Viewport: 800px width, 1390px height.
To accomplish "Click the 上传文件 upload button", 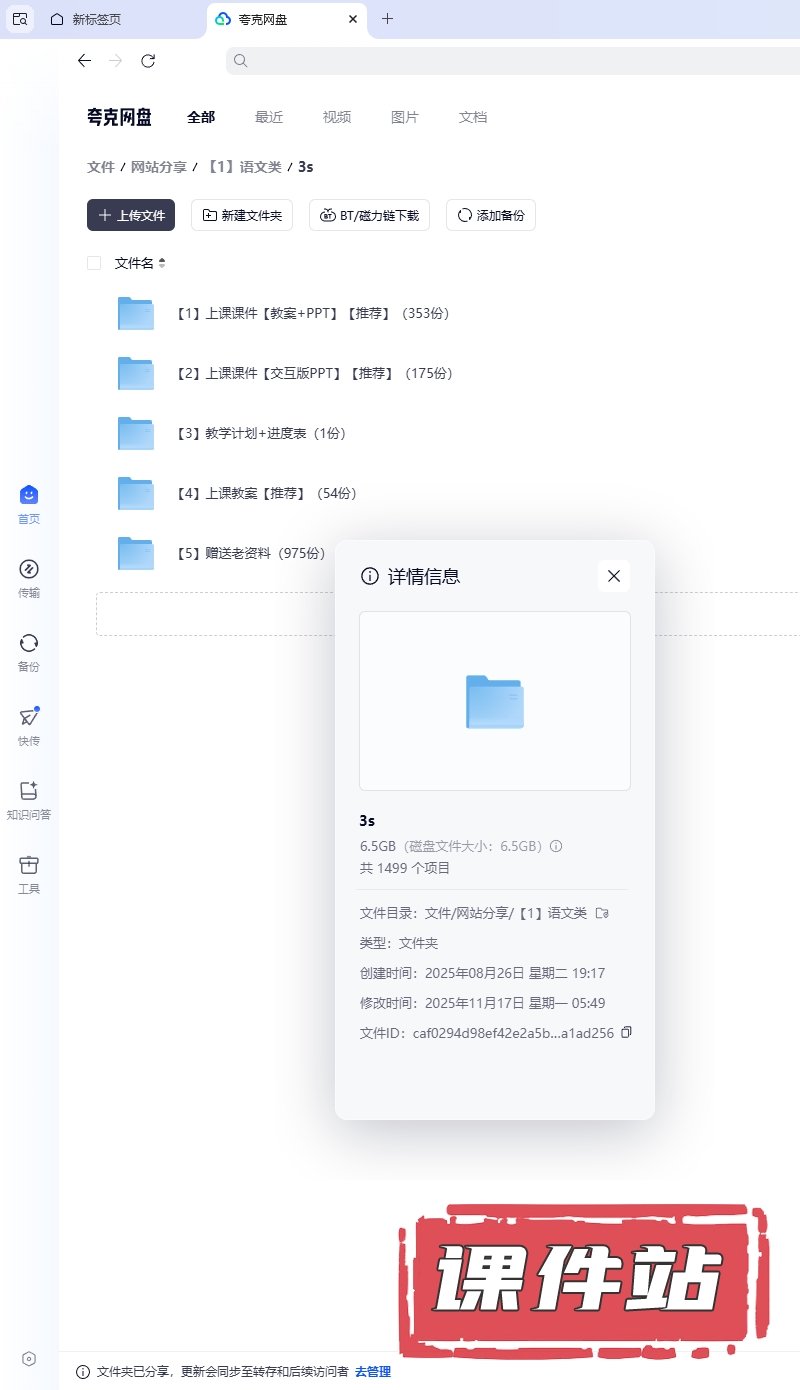I will click(131, 215).
